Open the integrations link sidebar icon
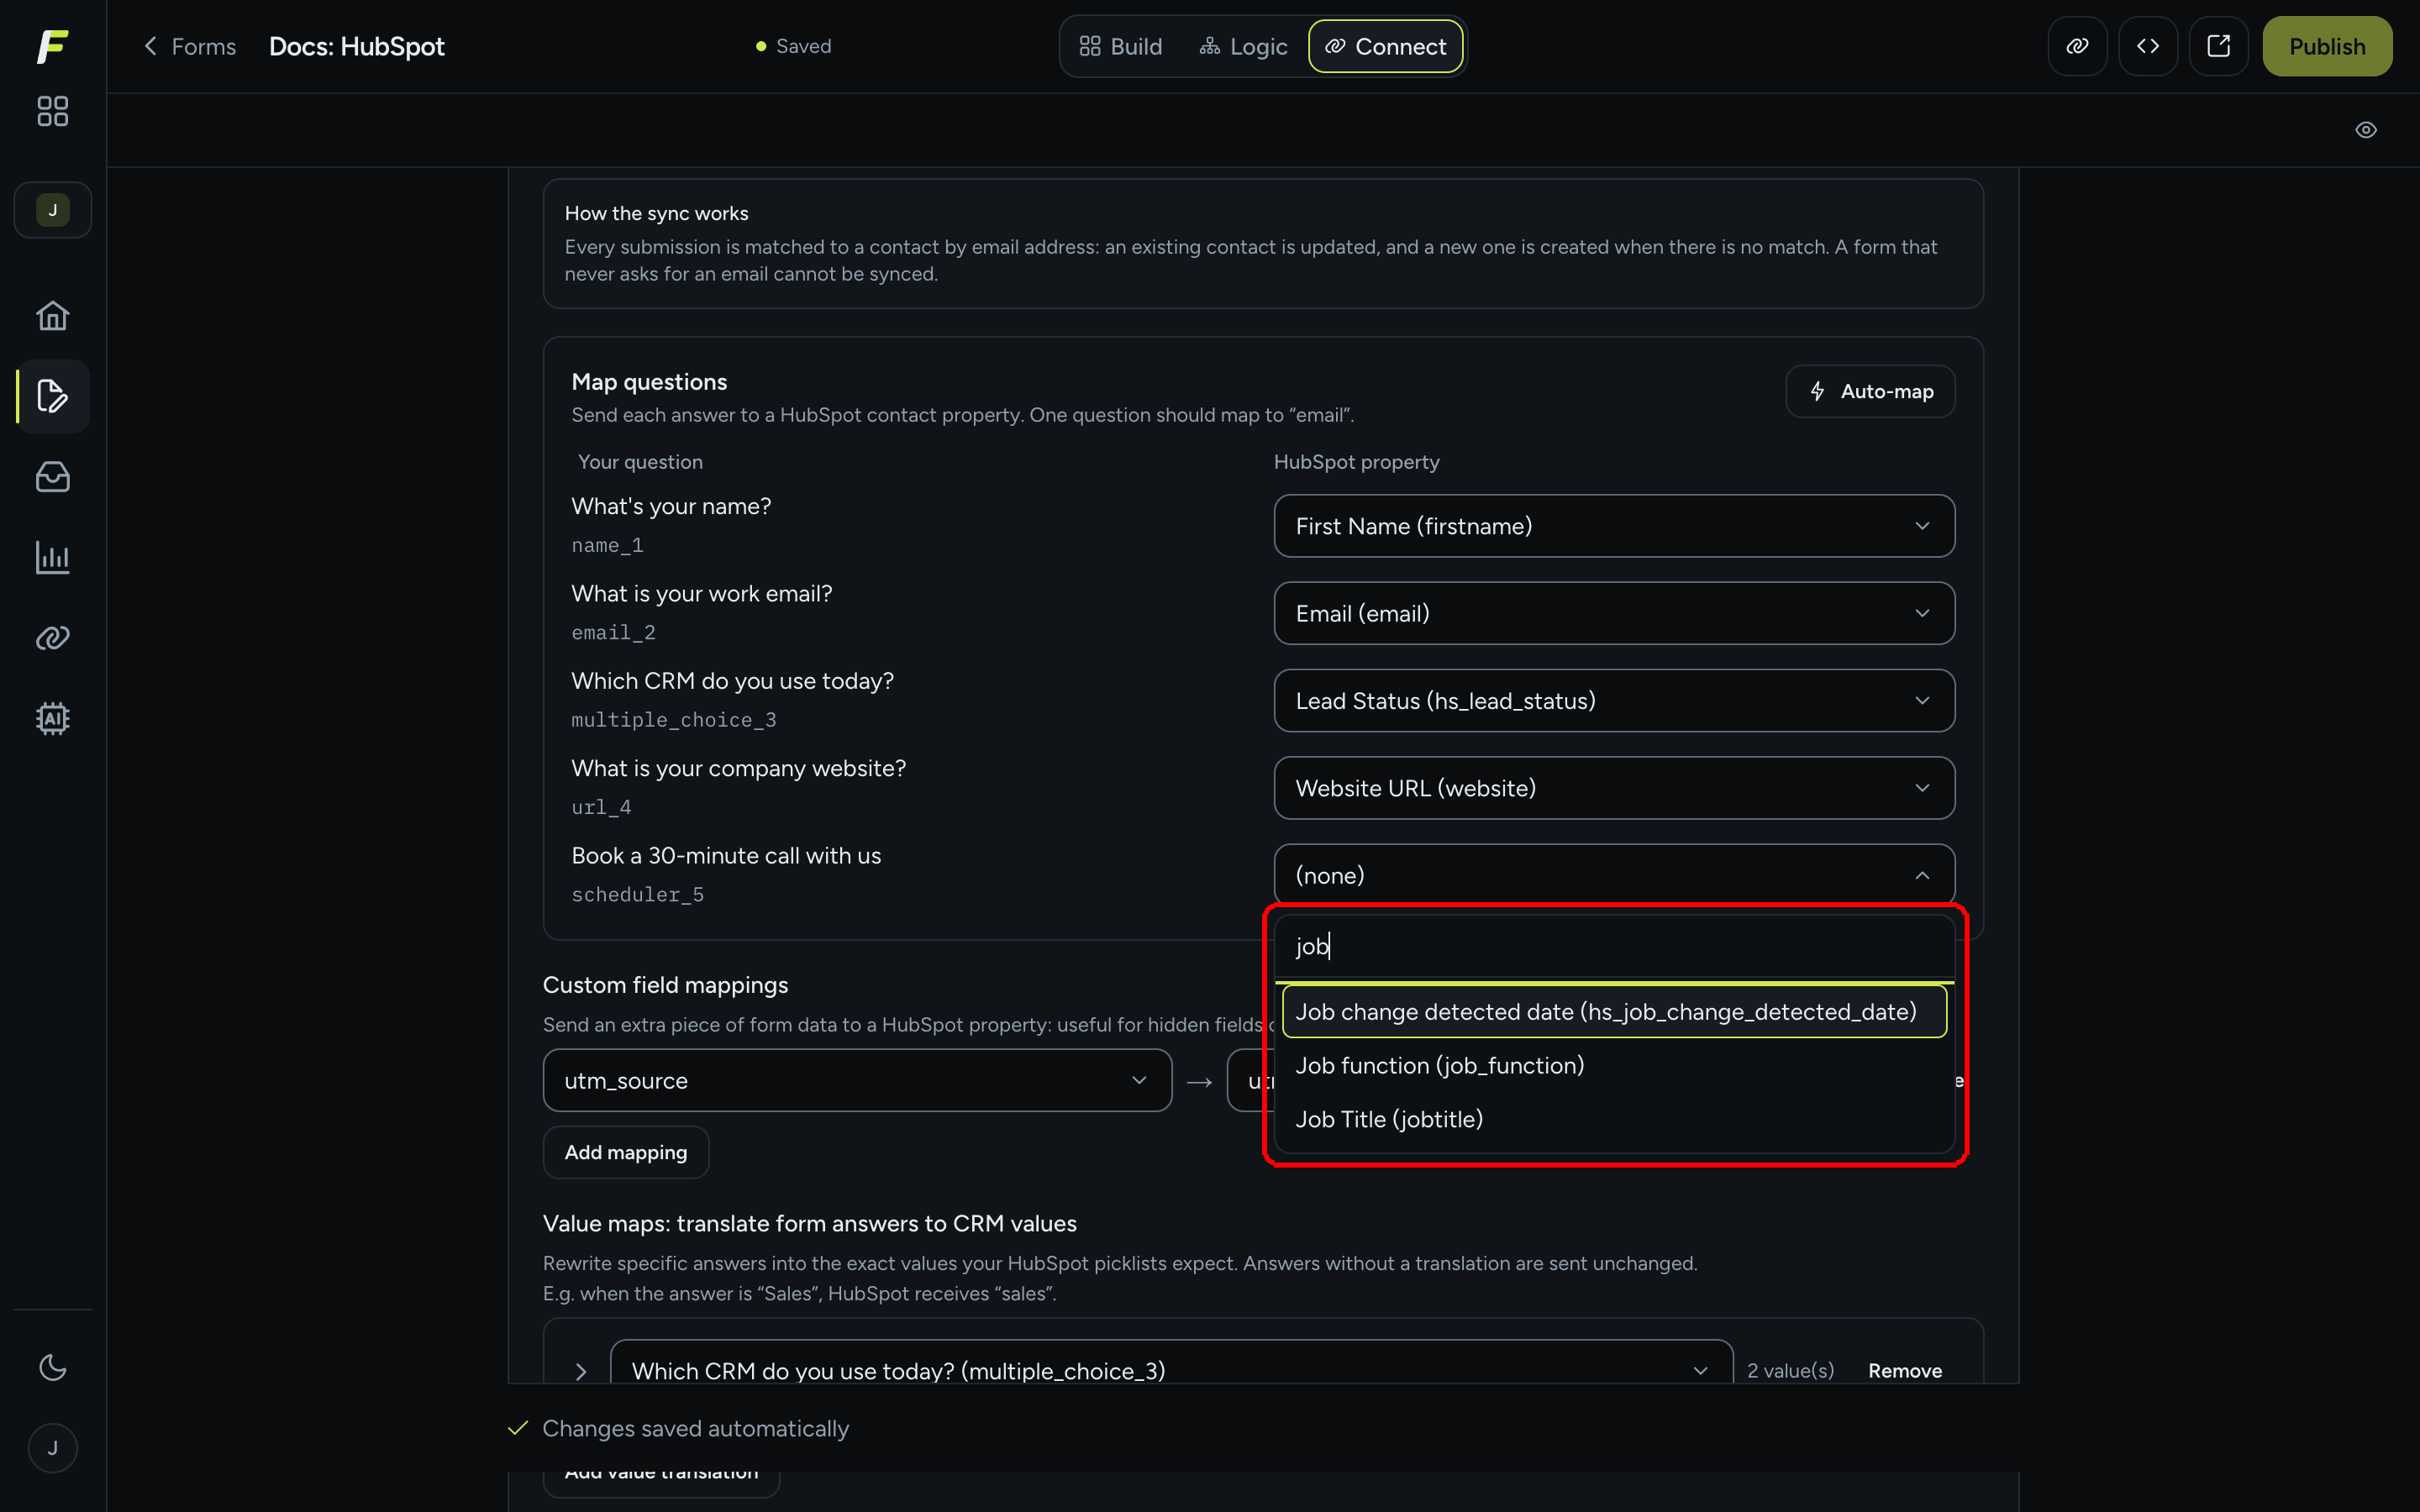This screenshot has height=1512, width=2420. (x=52, y=638)
